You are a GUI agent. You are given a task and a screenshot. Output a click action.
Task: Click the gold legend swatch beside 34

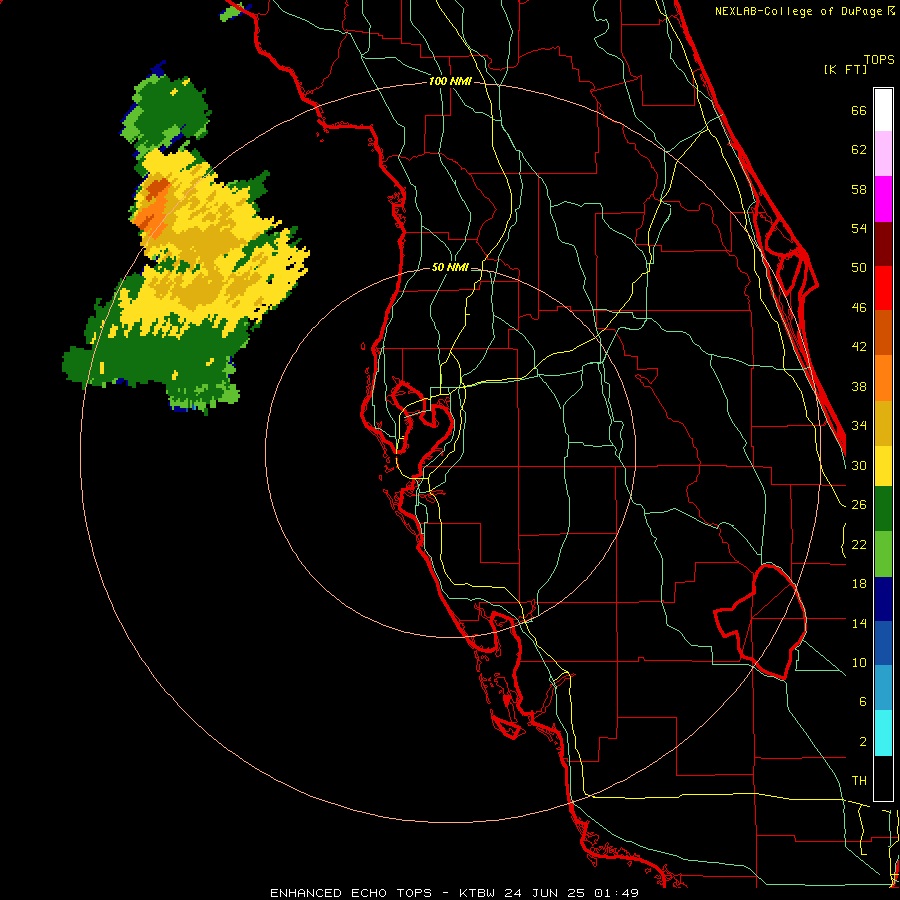tap(883, 424)
